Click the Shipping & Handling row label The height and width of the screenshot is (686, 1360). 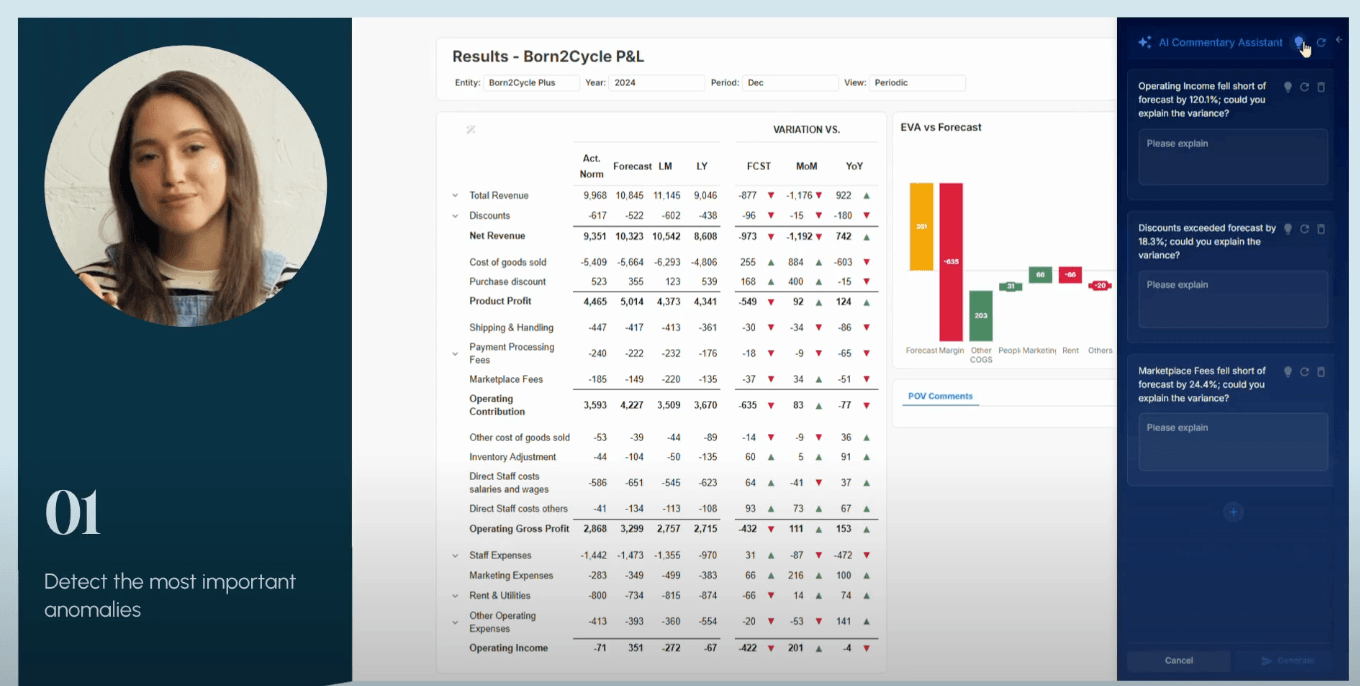509,328
